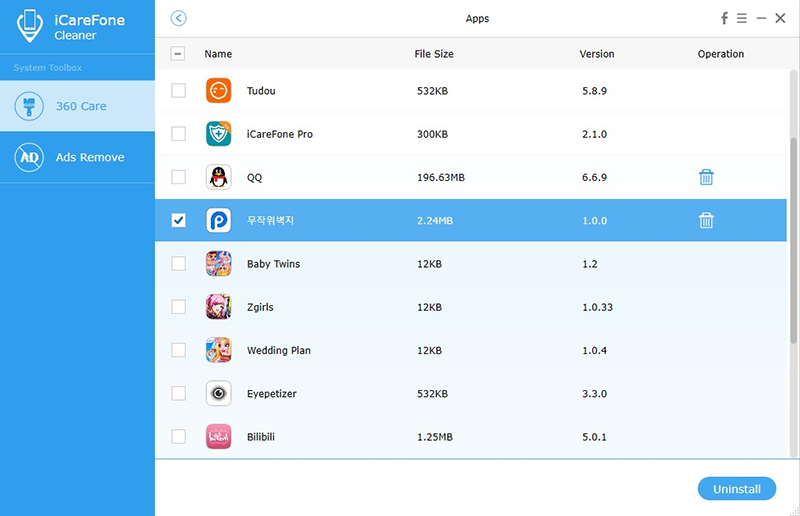Click the 360 Care brush icon
The height and width of the screenshot is (516, 800).
coord(29,106)
